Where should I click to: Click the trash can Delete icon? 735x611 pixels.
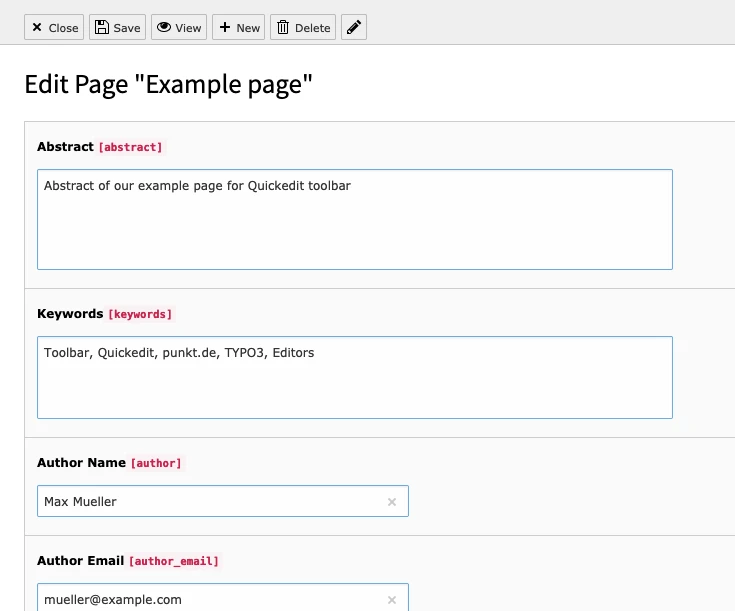pos(283,27)
